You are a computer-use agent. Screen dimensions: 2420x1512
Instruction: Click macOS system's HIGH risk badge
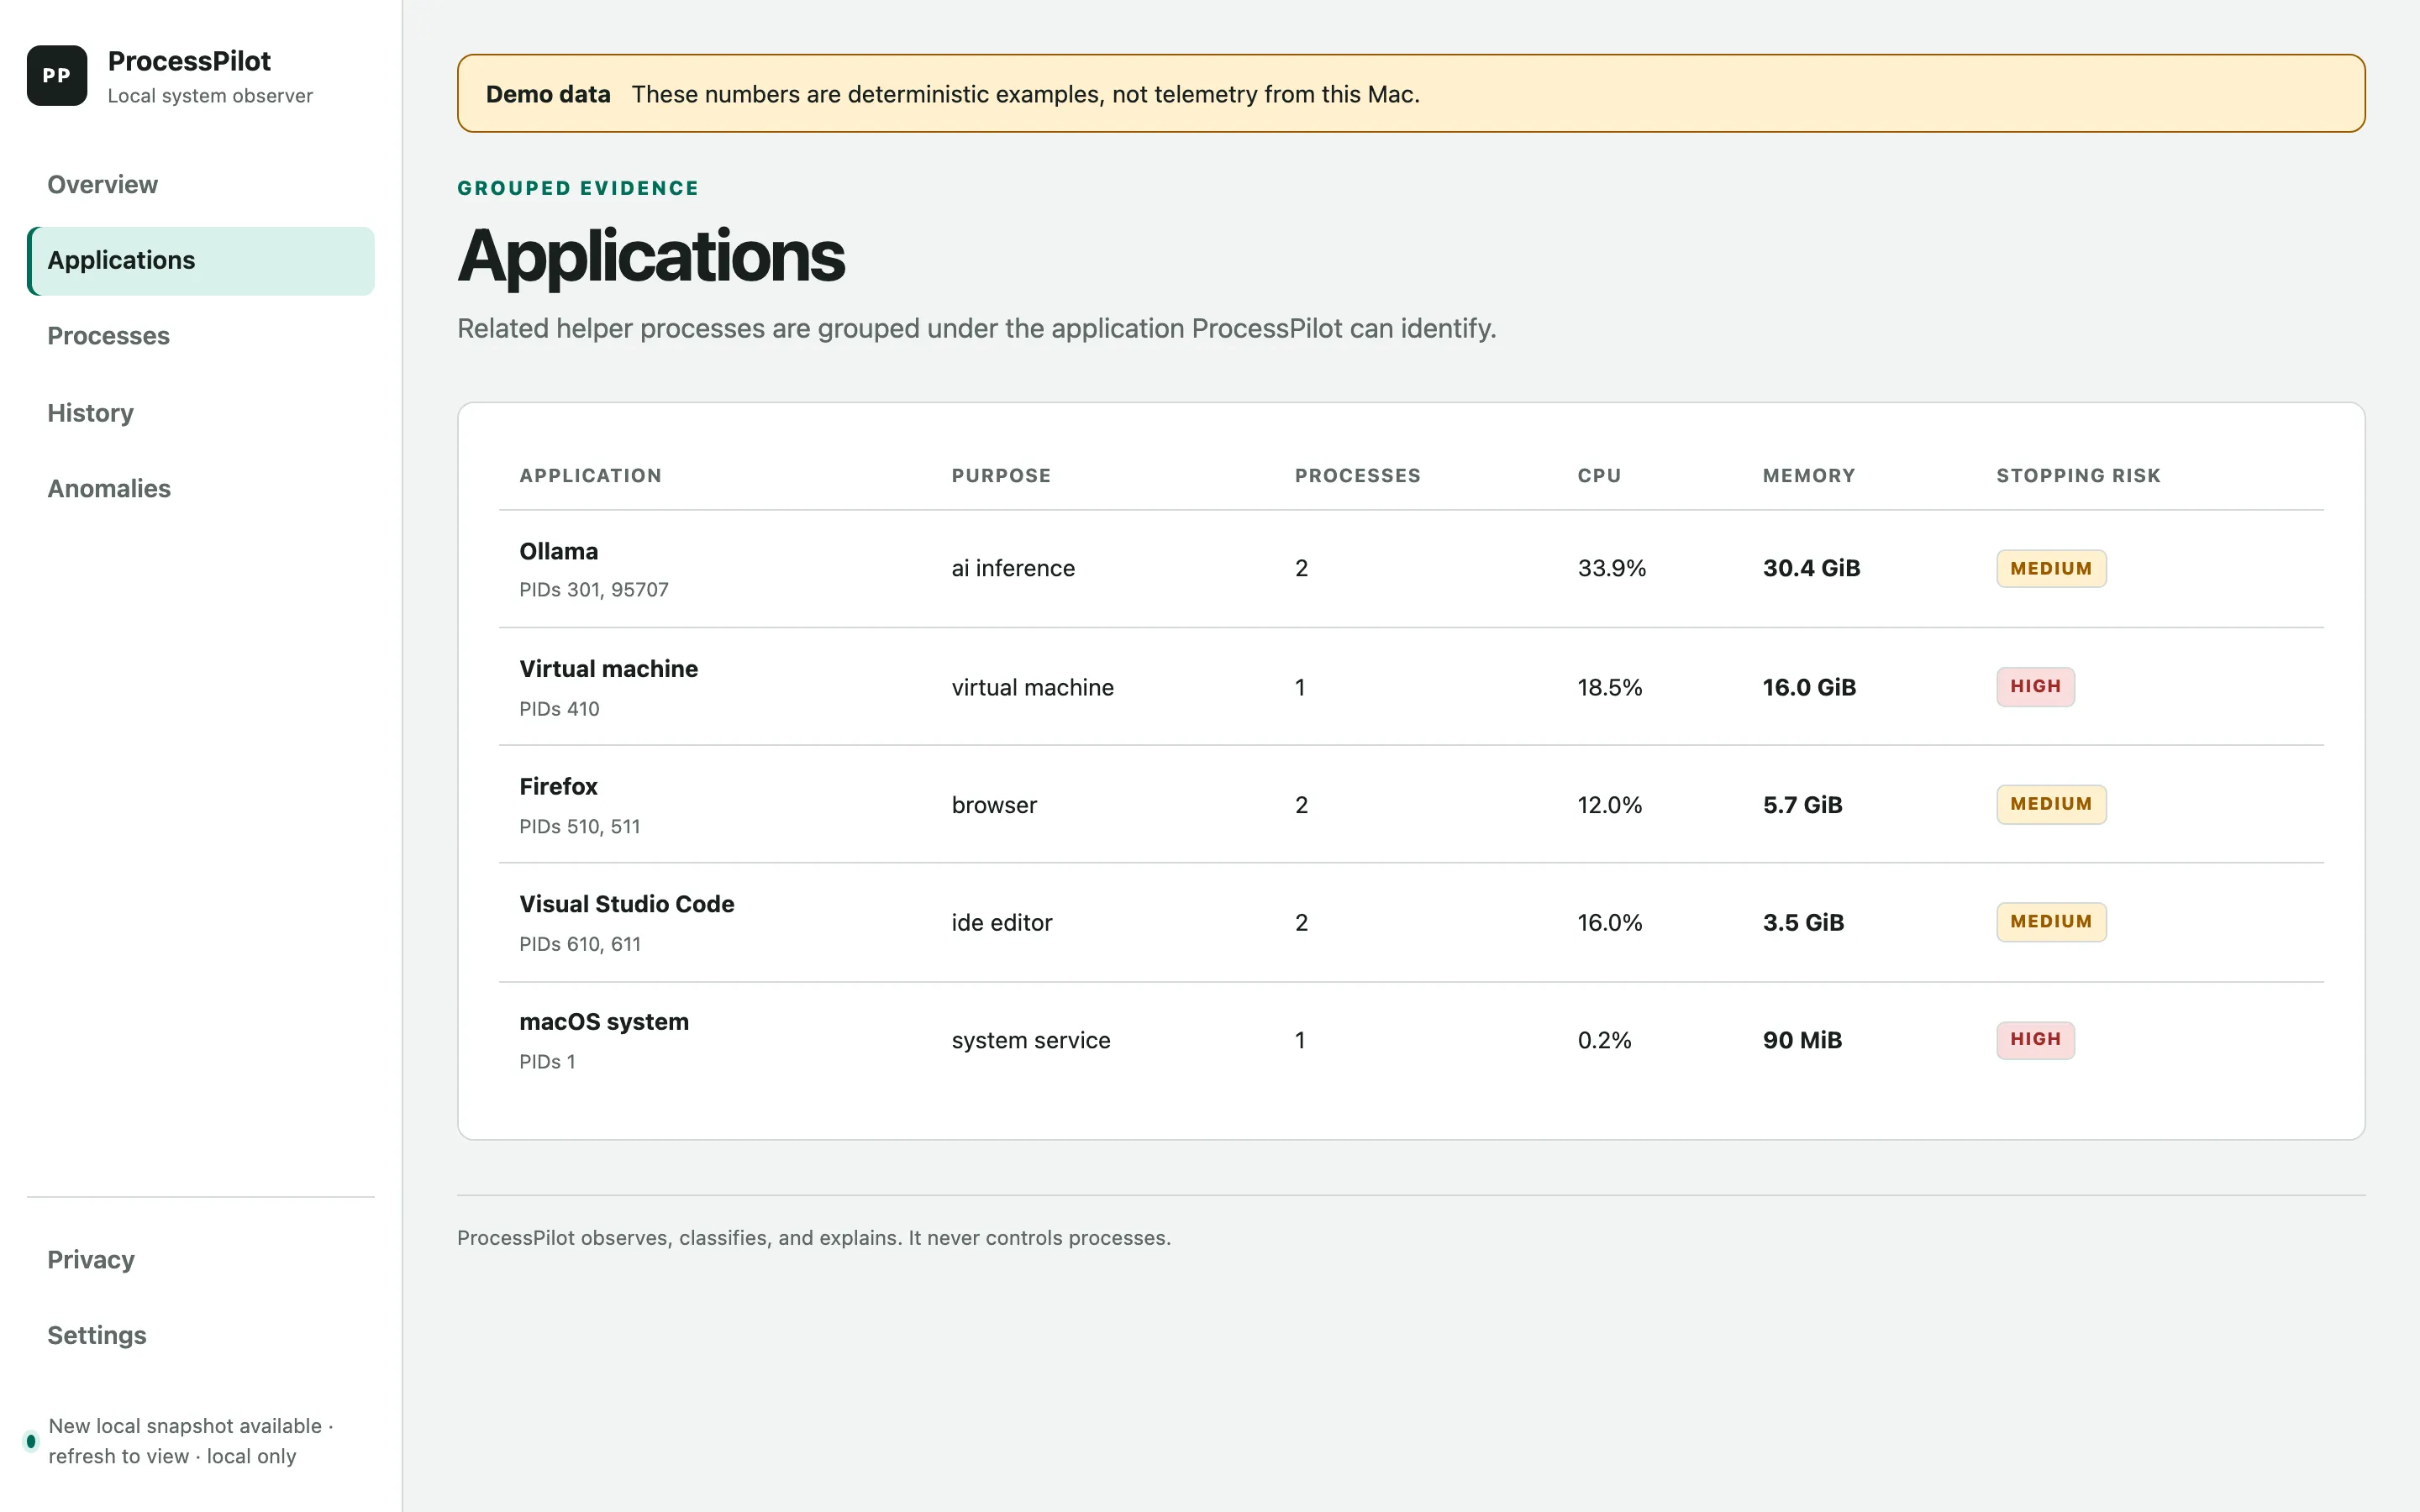[2035, 1040]
